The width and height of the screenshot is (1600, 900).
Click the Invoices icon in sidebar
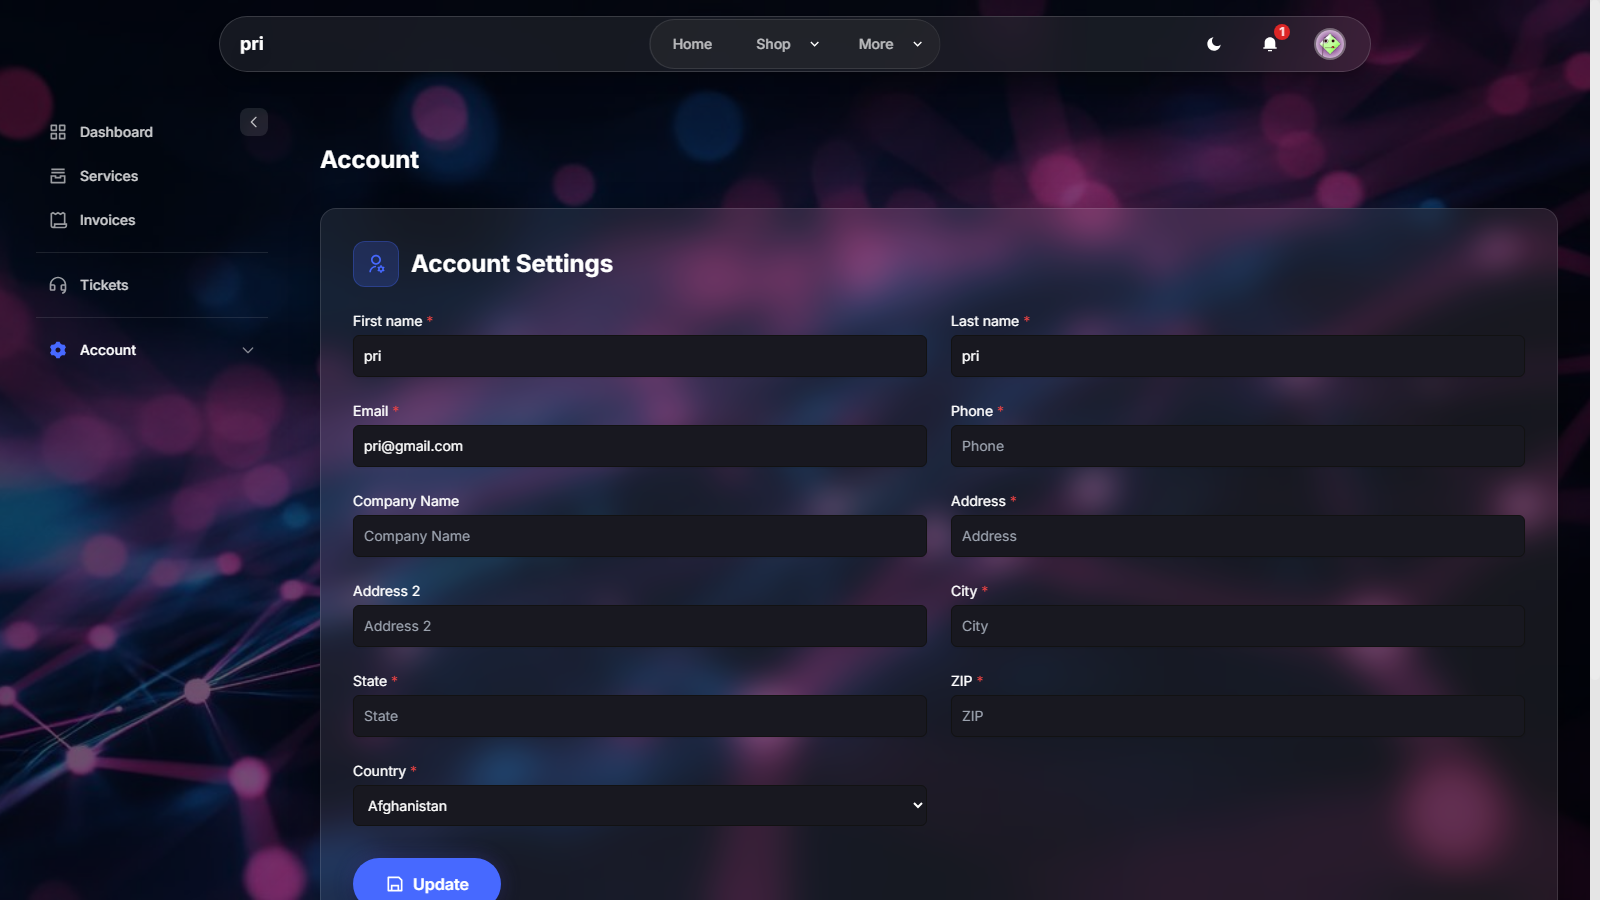click(x=58, y=220)
